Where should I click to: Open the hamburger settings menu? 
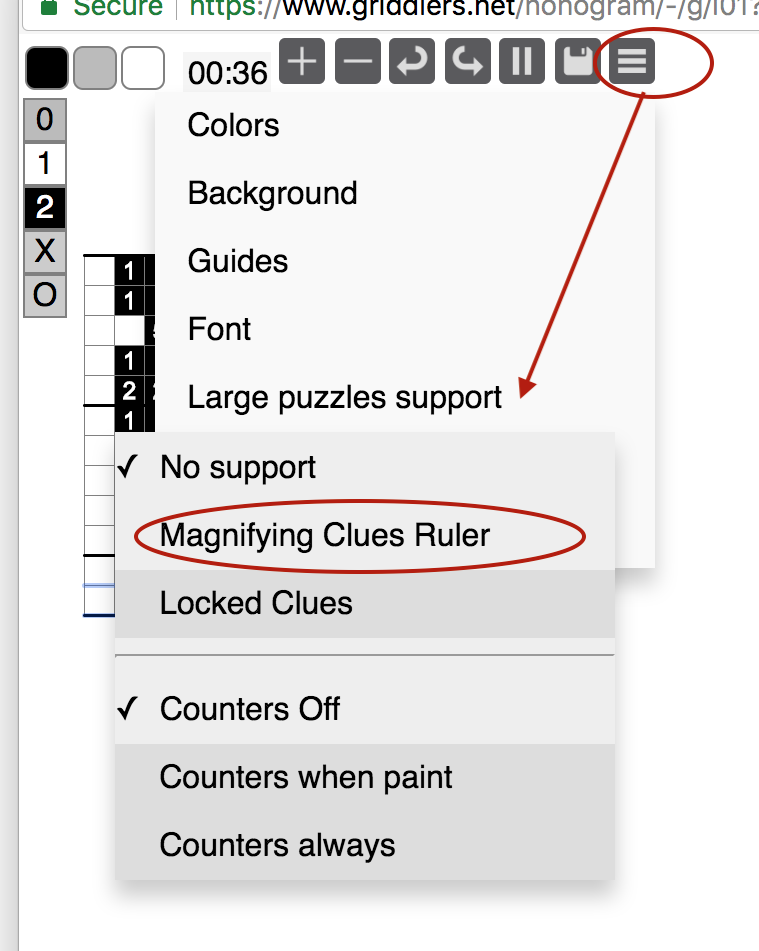pyautogui.click(x=632, y=61)
